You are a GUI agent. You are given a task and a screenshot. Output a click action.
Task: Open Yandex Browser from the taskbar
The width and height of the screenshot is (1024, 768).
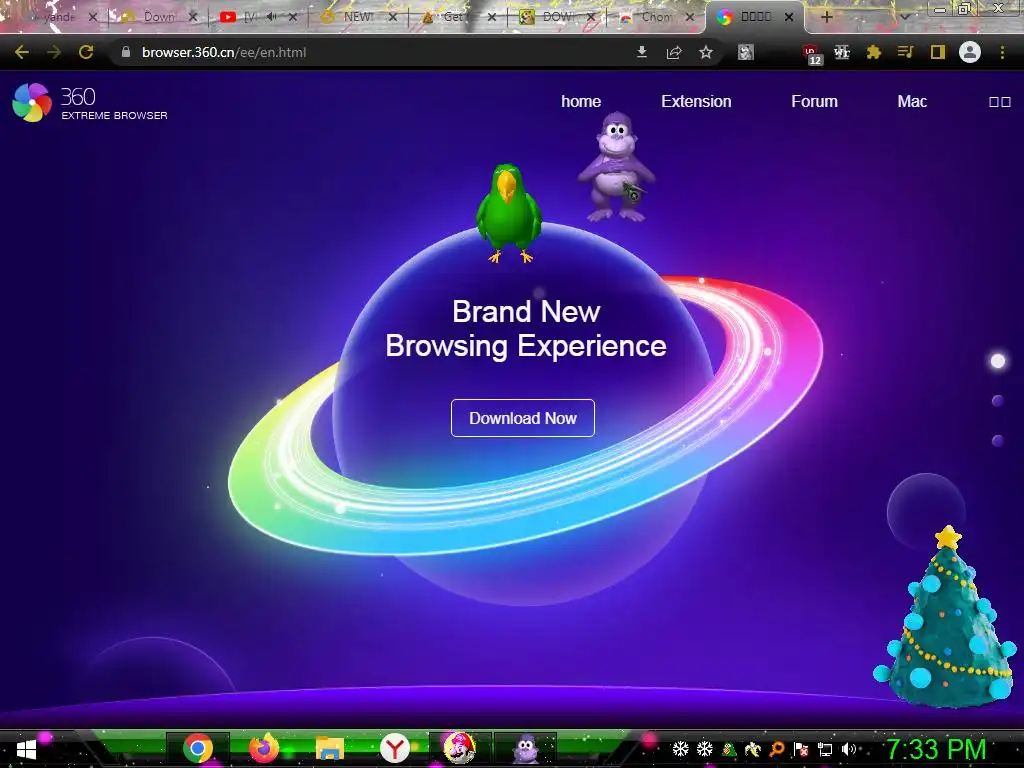point(395,748)
